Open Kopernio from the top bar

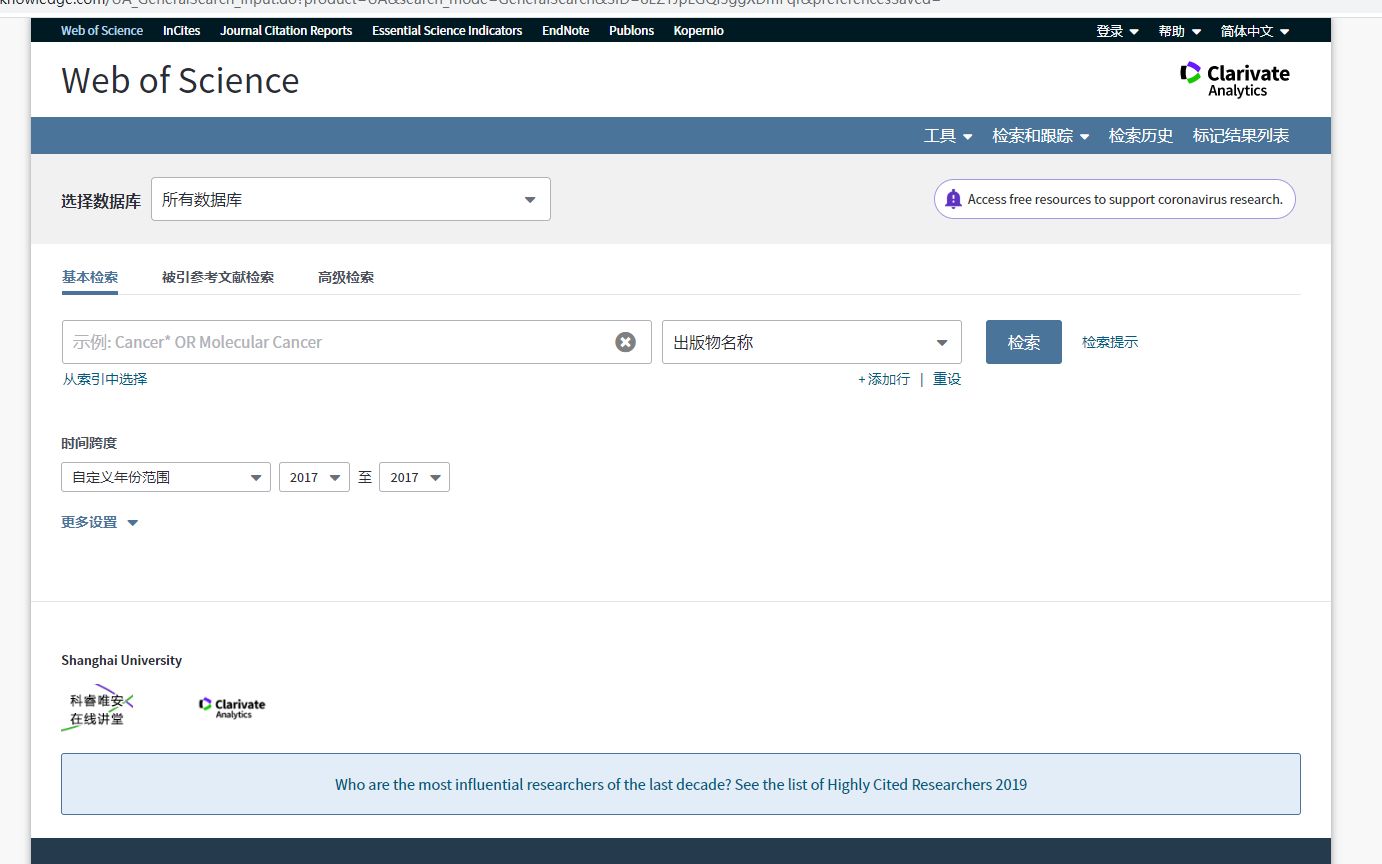click(x=699, y=31)
